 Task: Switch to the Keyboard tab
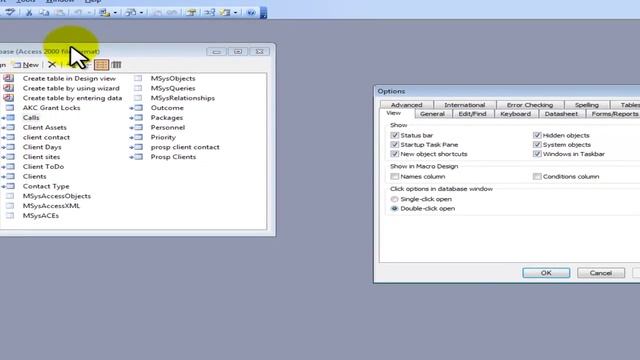point(516,114)
